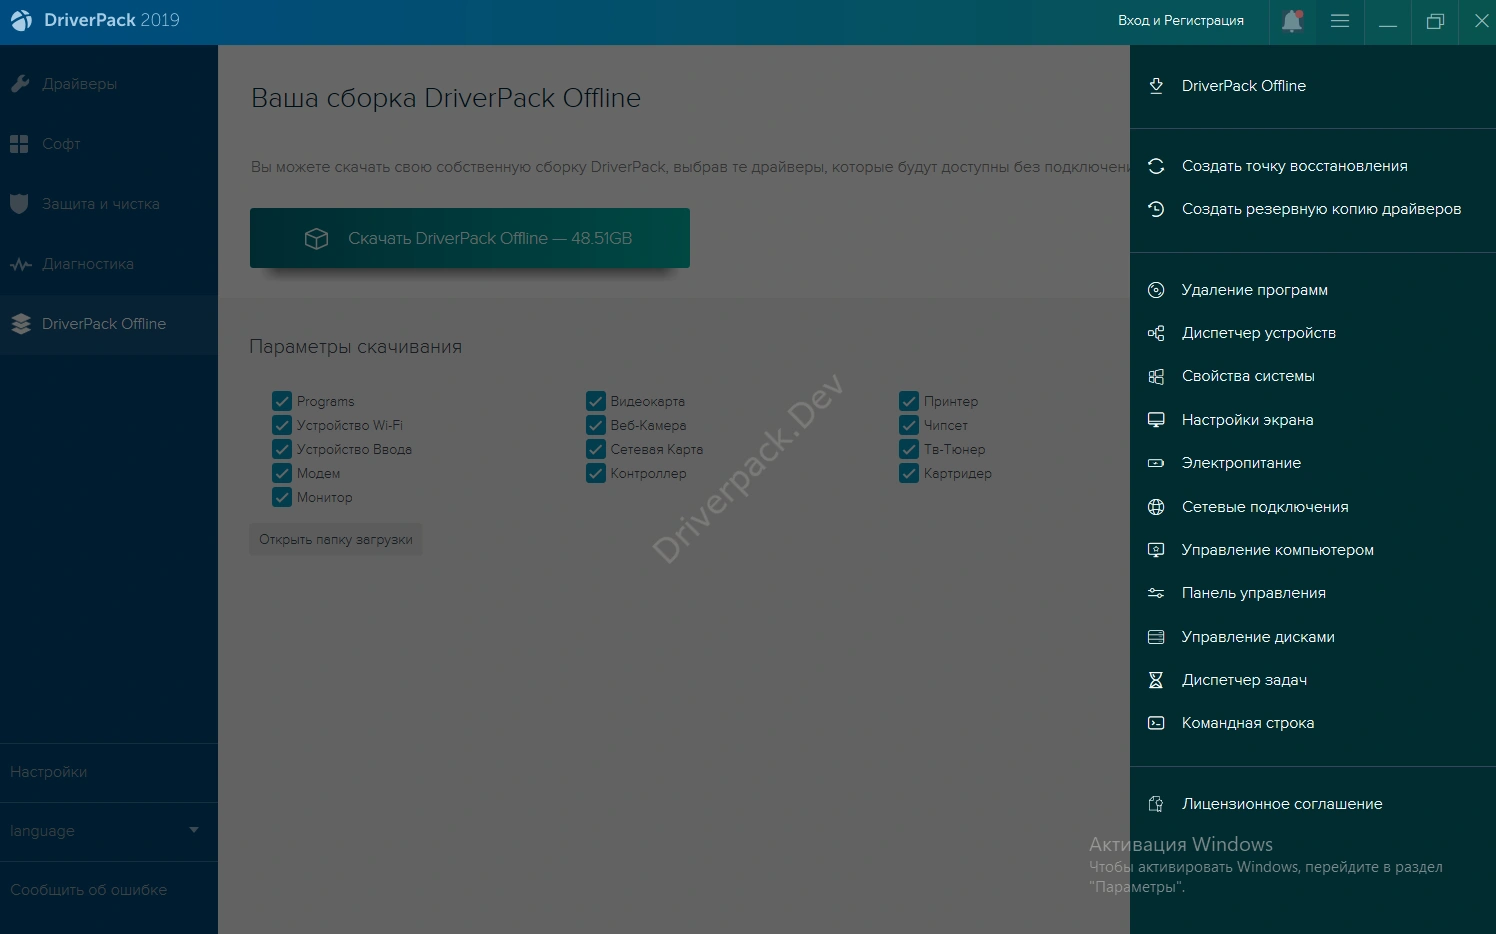Click the download icon next to DriverPack Offline menu entry

tap(1156, 86)
